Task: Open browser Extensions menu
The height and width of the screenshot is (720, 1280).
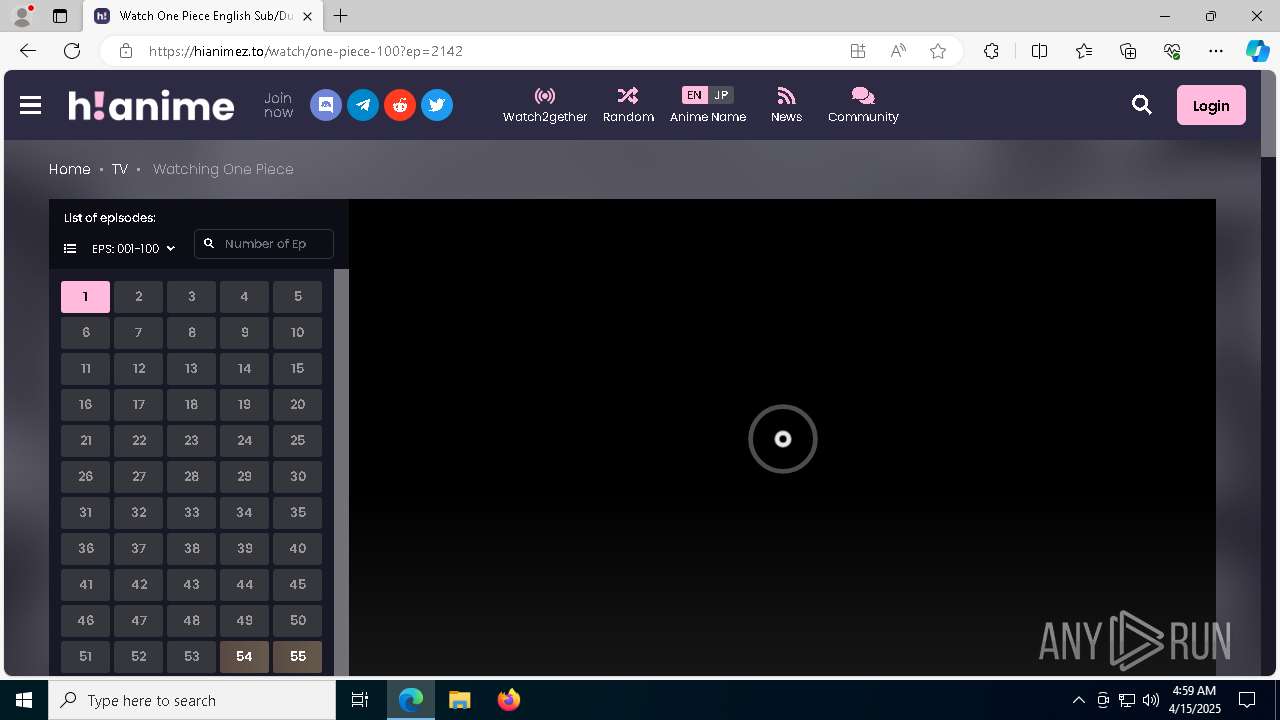Action: point(991,51)
